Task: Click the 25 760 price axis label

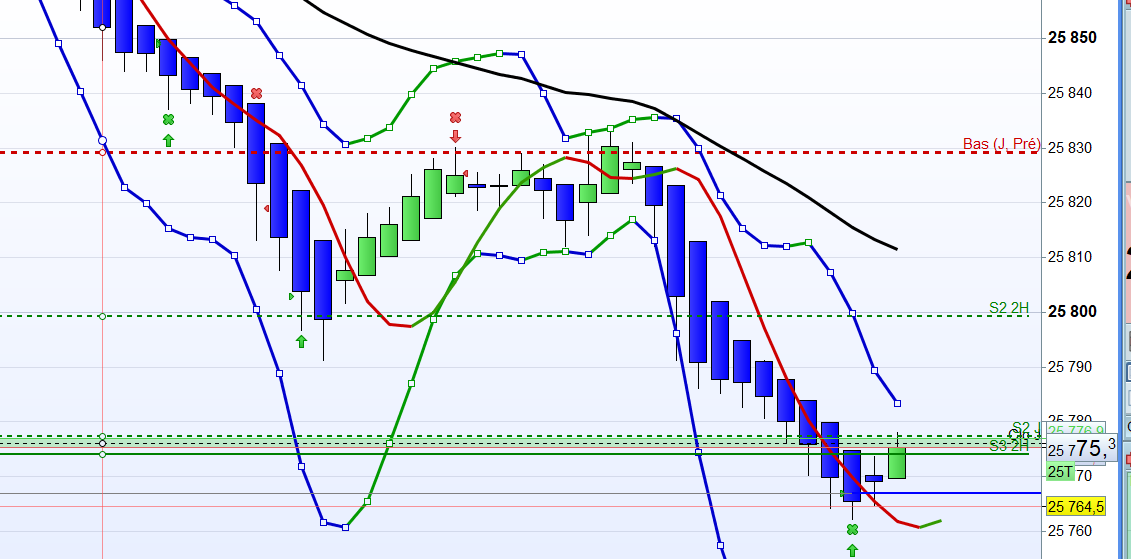Action: pos(1072,531)
